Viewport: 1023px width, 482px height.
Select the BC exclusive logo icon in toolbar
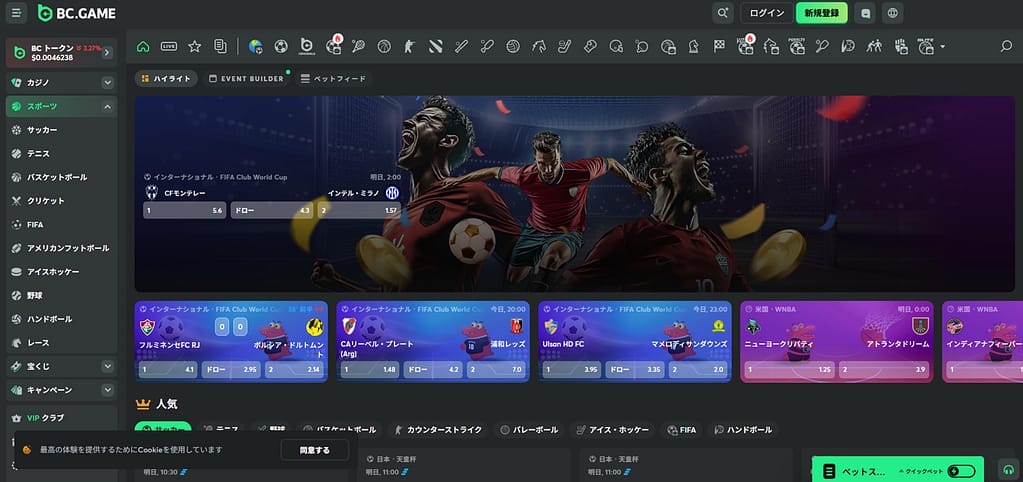pos(307,46)
